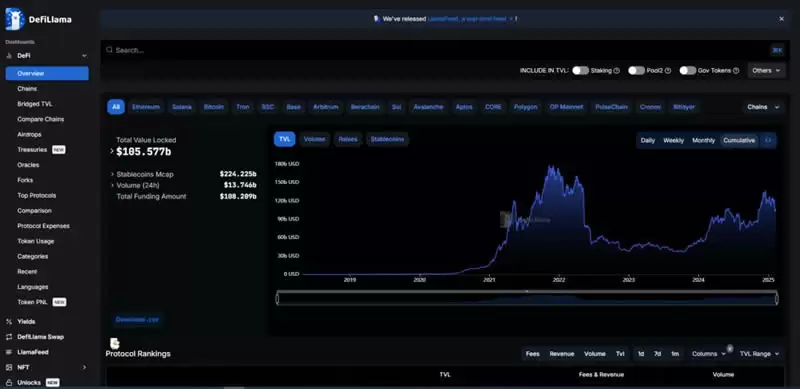Click the DefiLlama logo icon

click(x=14, y=19)
